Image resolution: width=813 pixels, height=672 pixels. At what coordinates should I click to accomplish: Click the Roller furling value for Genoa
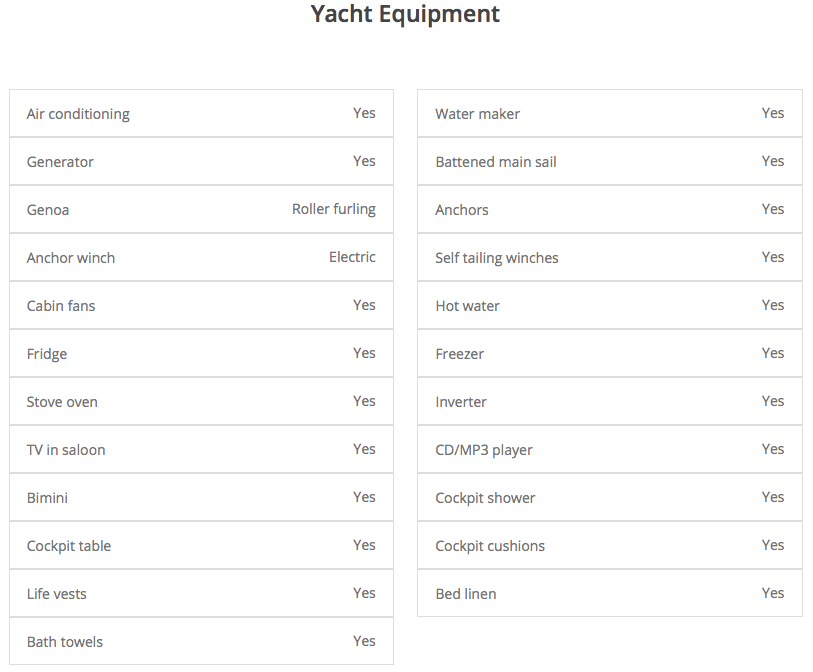tap(333, 209)
